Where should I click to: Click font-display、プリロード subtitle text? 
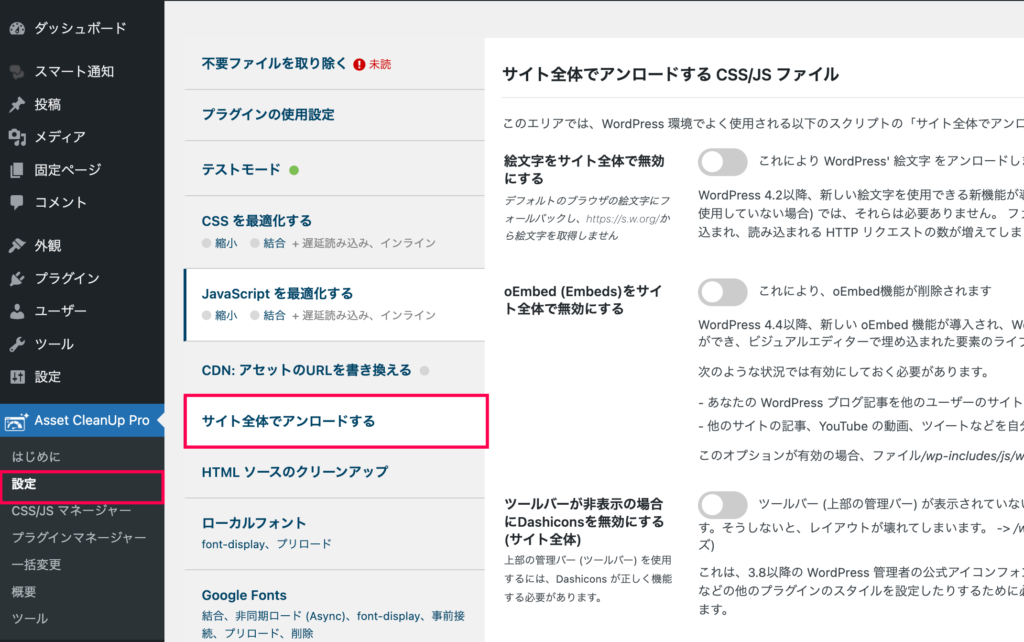coord(266,544)
